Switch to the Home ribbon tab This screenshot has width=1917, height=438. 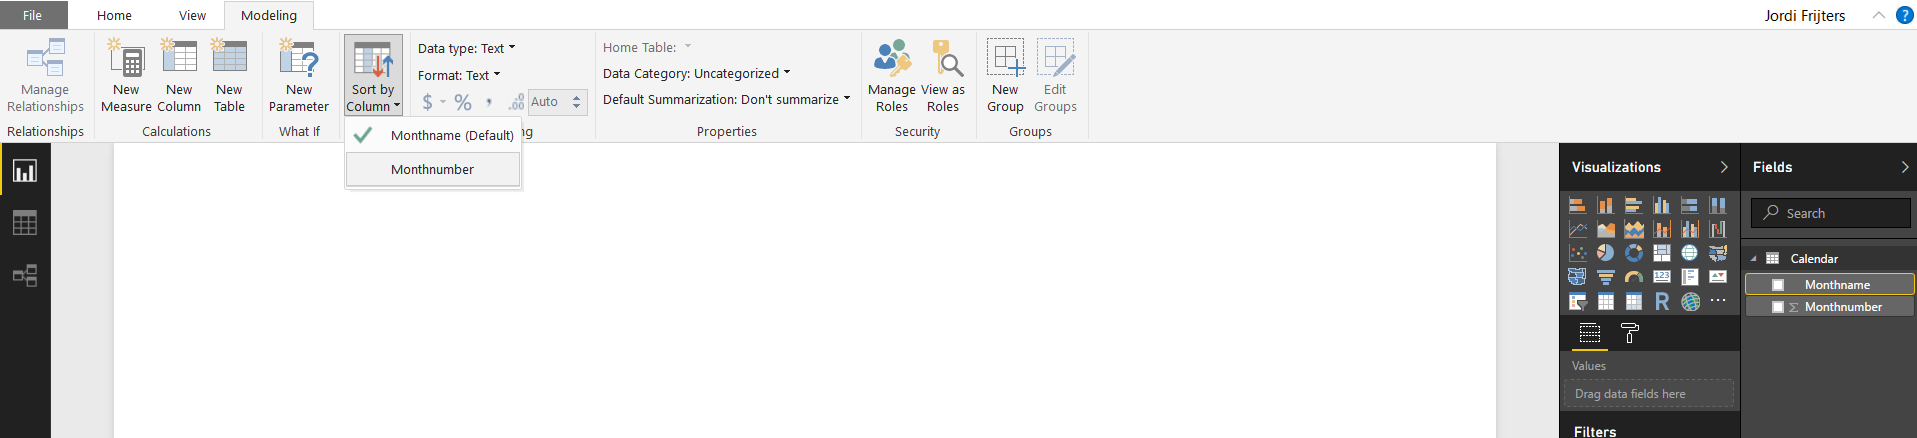[114, 15]
